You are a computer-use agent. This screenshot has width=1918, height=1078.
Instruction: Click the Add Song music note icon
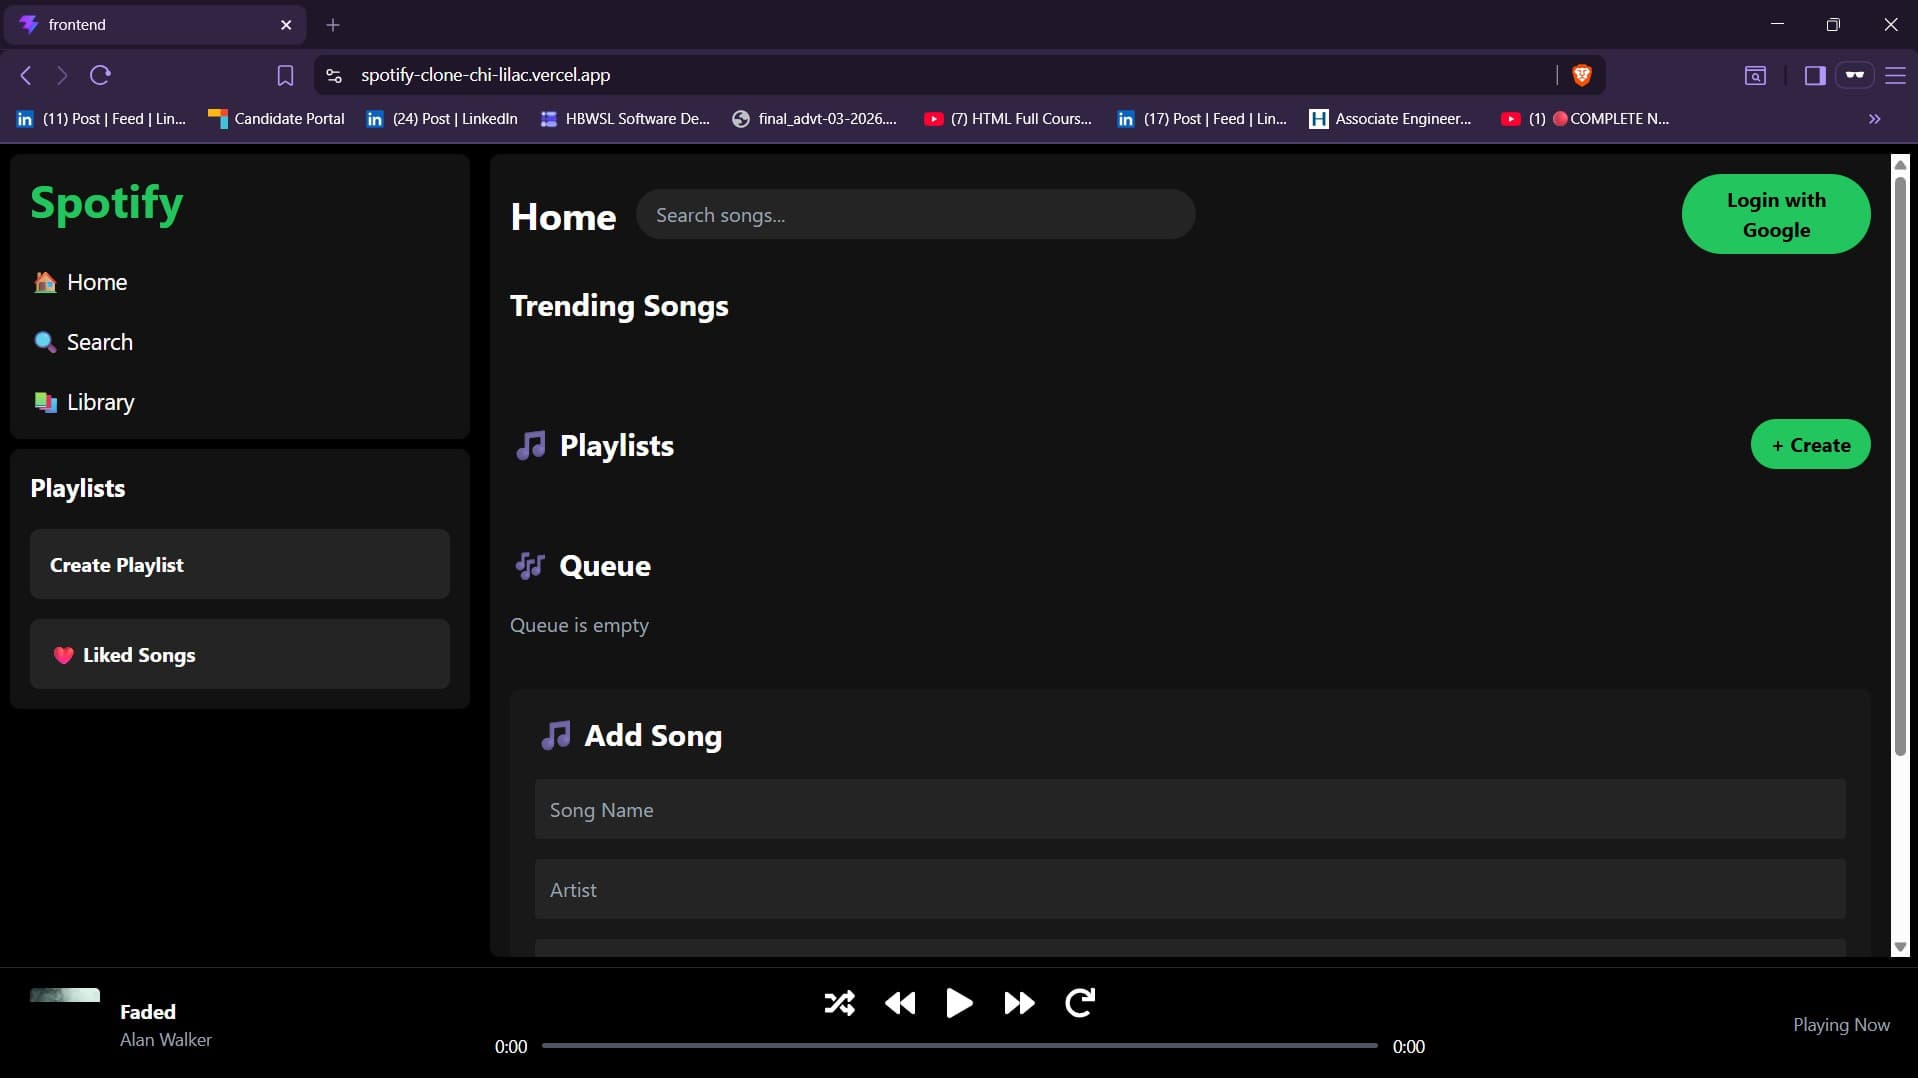point(556,735)
